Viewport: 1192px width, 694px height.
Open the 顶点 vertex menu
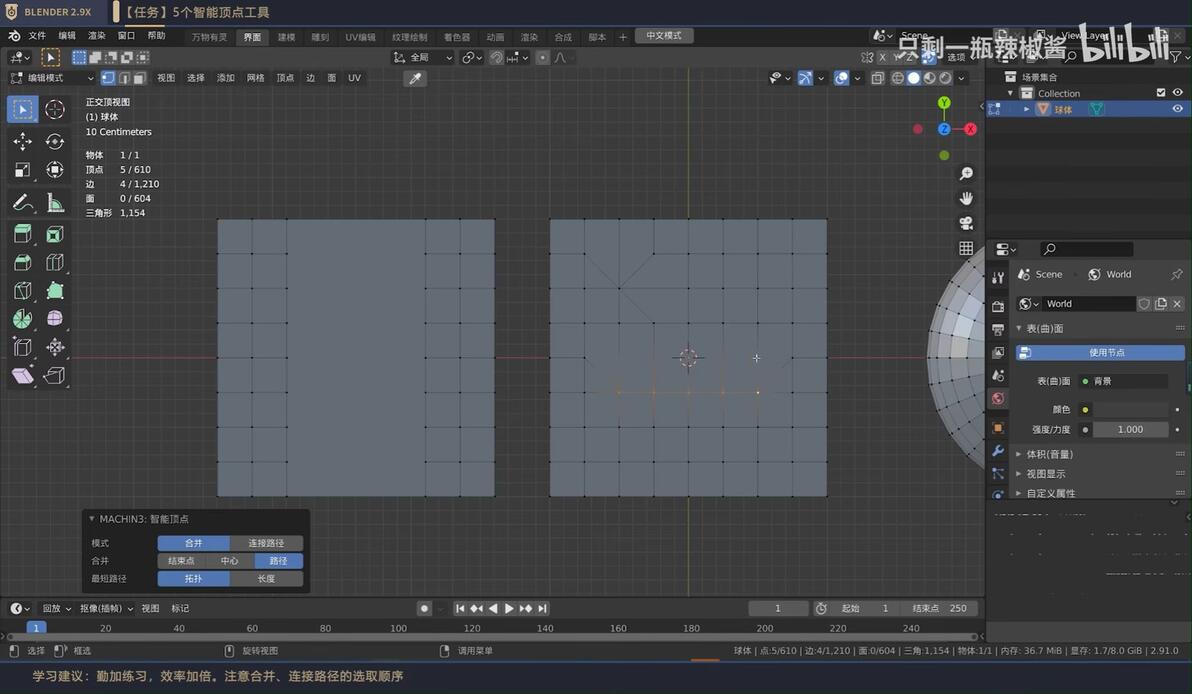point(285,78)
